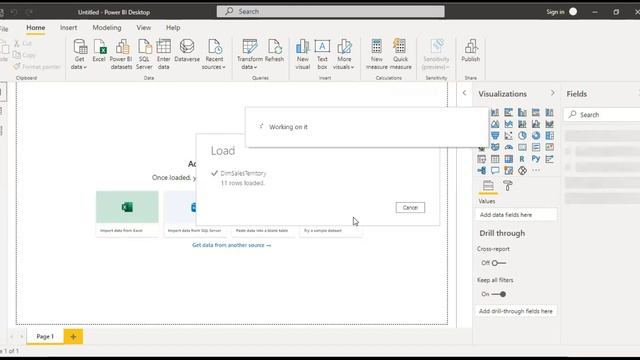Select the Q&A visual
Viewport: 640px width, 360px height.
coord(495,170)
